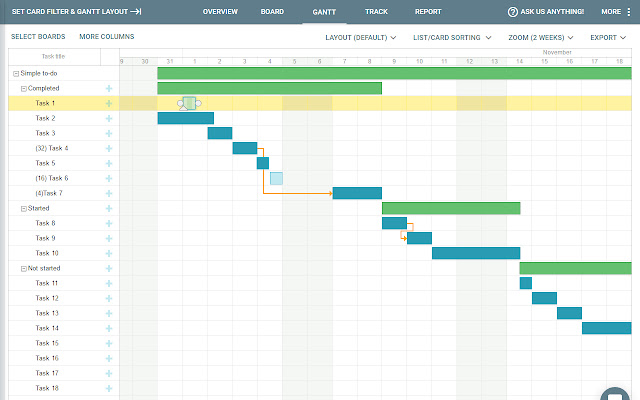This screenshot has height=400, width=640.
Task: Open the List/Card Sorting dropdown
Action: (x=452, y=38)
